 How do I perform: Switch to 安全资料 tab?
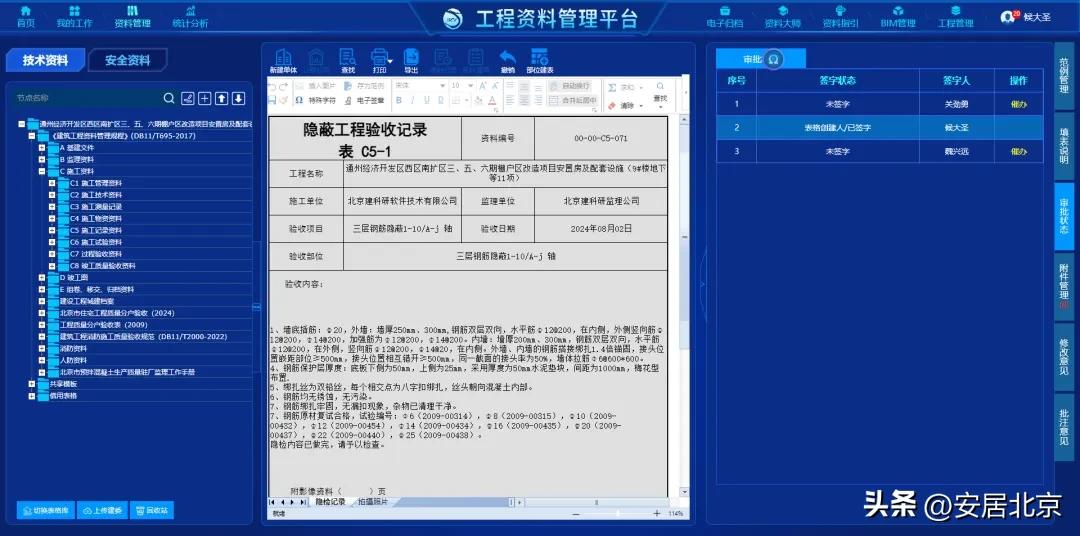coord(127,60)
